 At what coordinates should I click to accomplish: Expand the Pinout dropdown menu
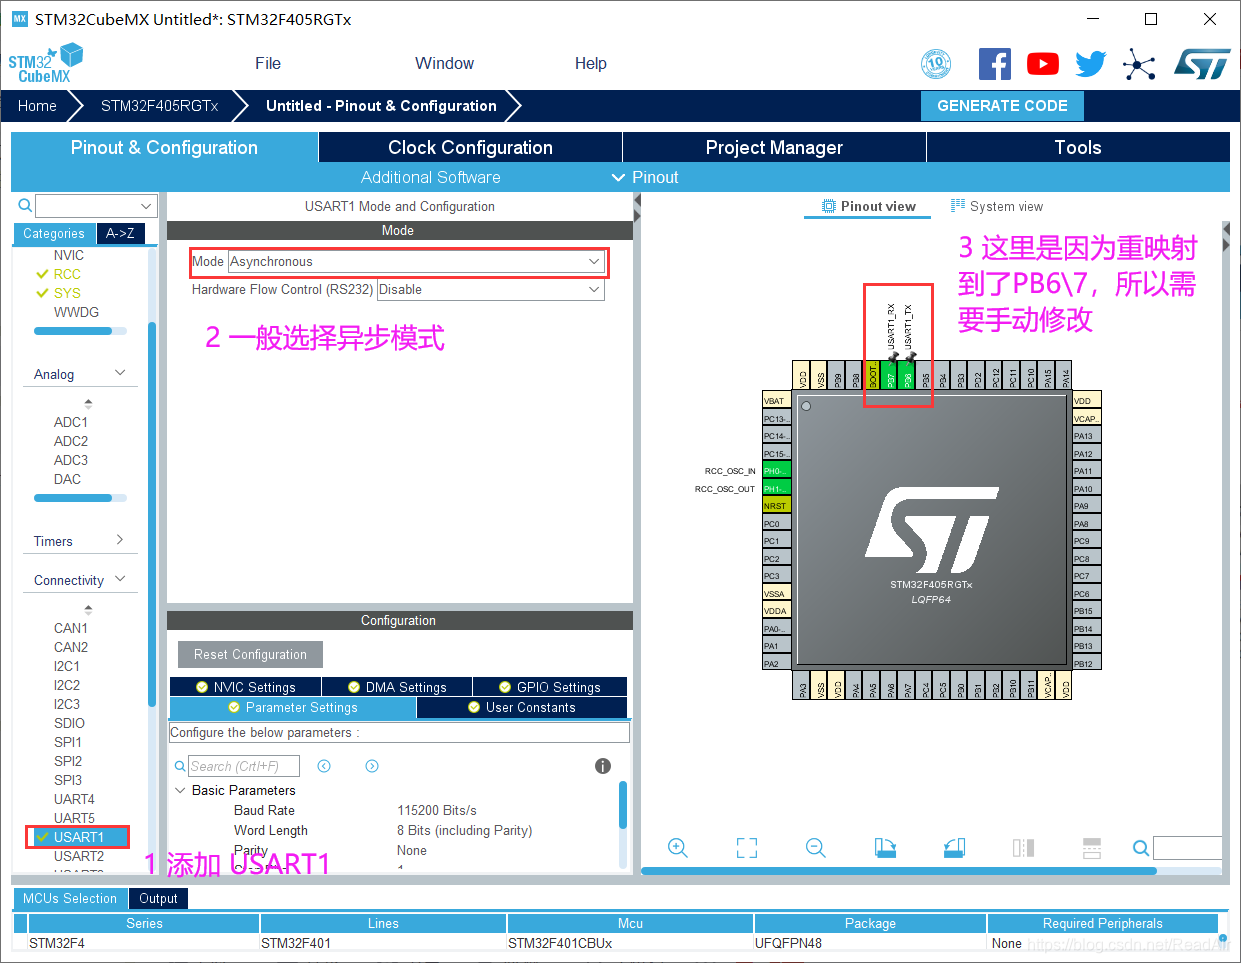[x=645, y=177]
